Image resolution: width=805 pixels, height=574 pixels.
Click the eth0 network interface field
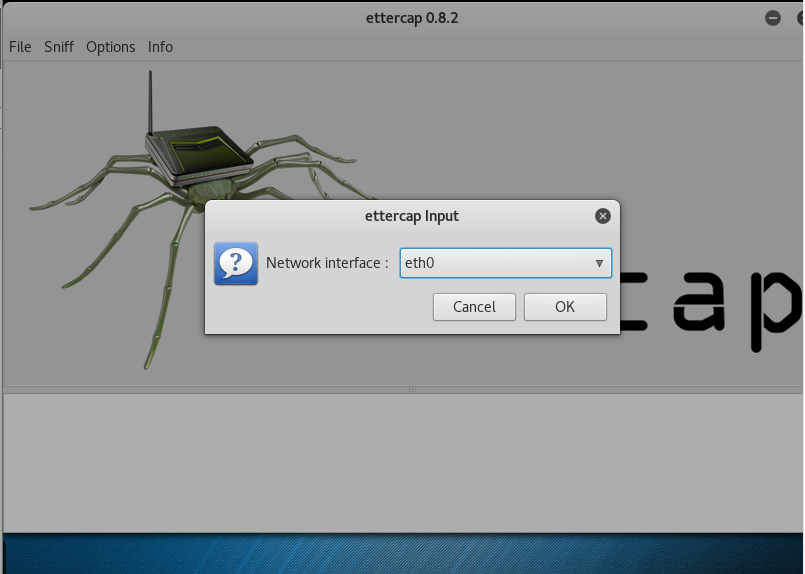tap(505, 263)
